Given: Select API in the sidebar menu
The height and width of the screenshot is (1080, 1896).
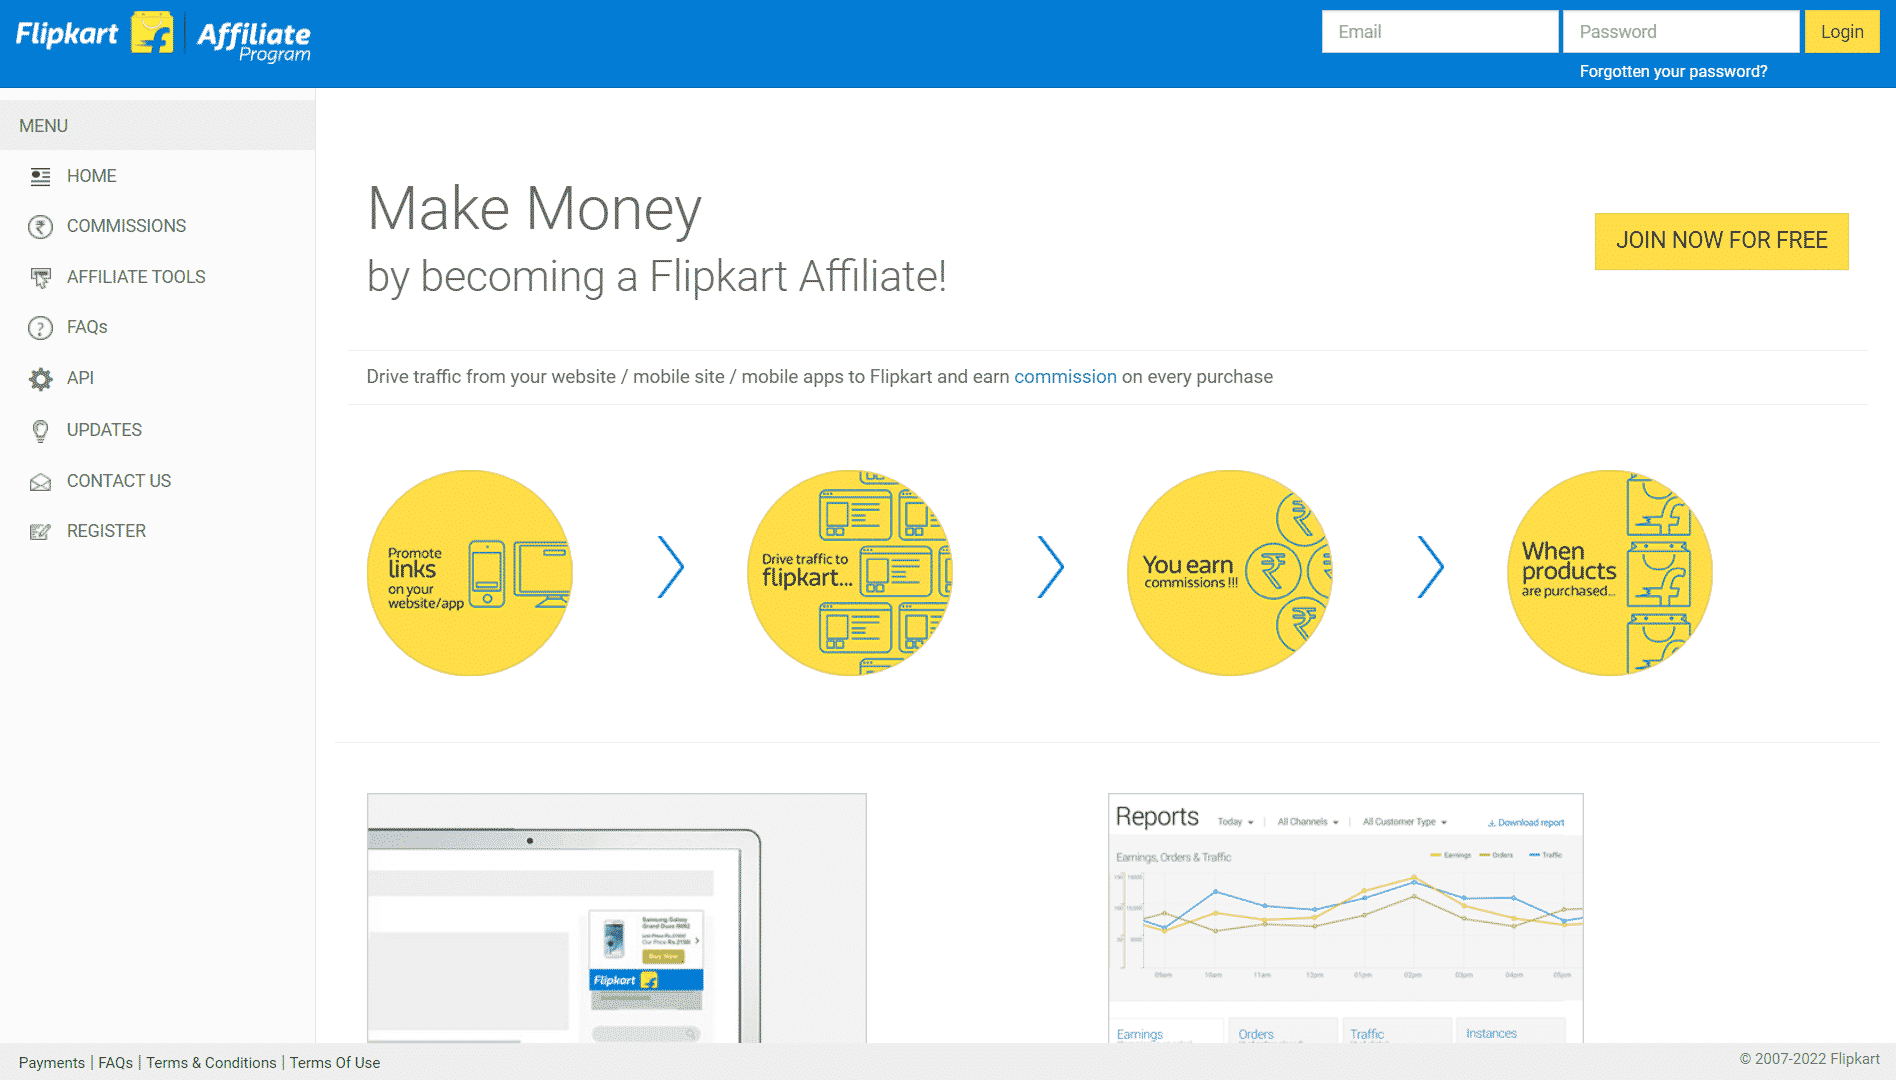Looking at the screenshot, I should pos(80,378).
